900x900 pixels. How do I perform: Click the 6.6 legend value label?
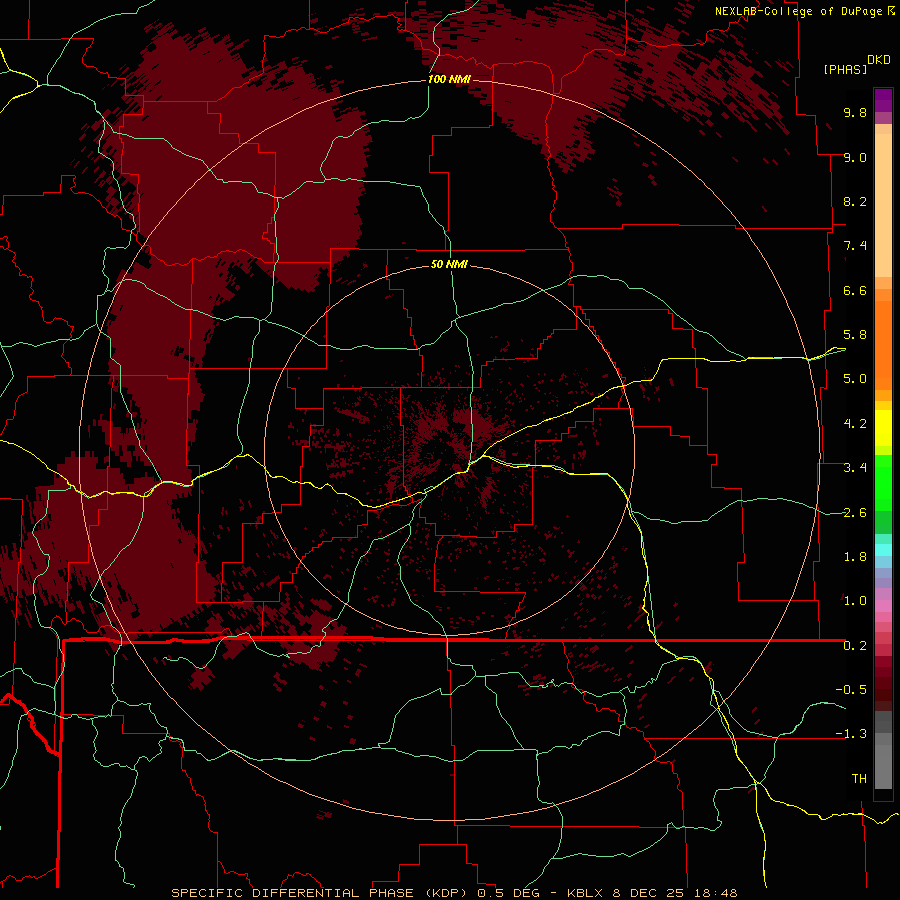point(855,290)
